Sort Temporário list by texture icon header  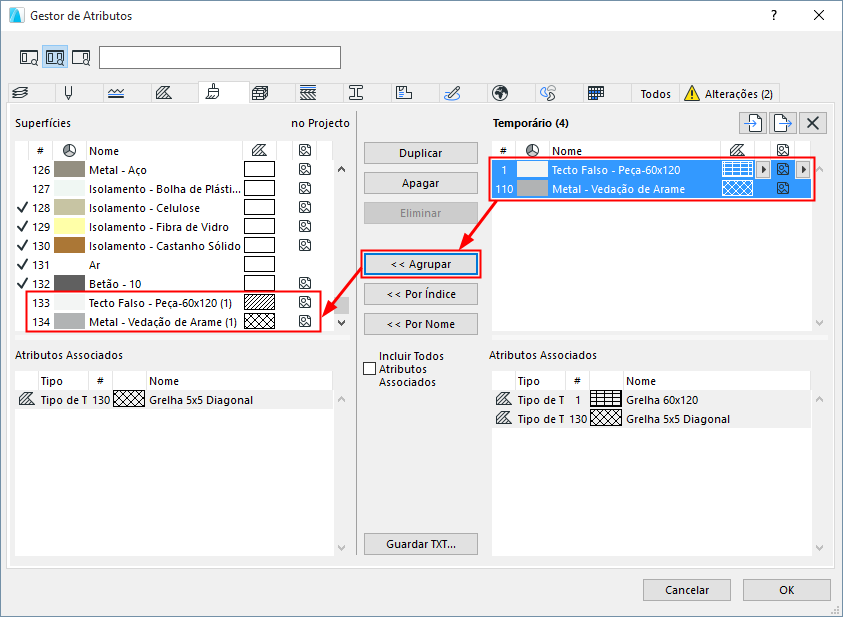[x=783, y=151]
